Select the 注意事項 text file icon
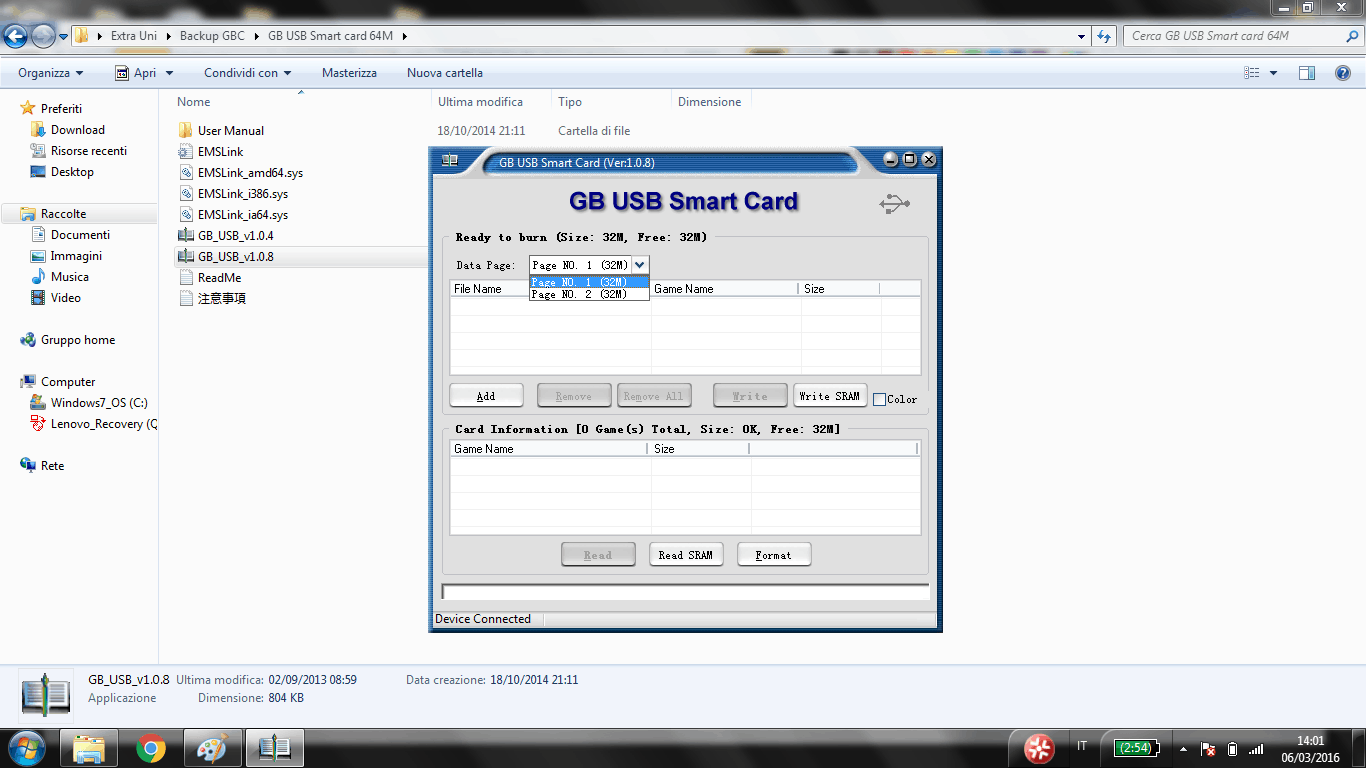Viewport: 1366px width, 768px height. coord(186,299)
